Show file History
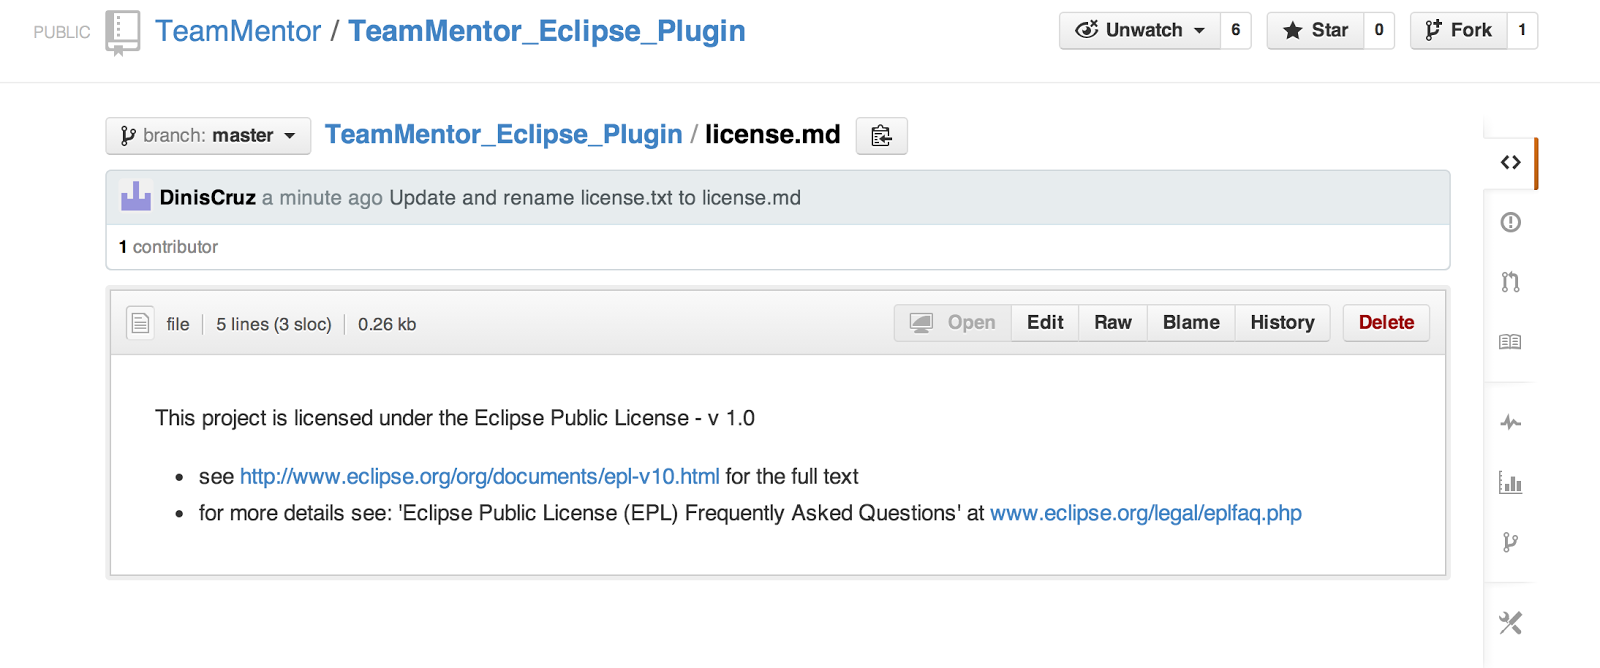This screenshot has width=1600, height=668. click(1282, 323)
